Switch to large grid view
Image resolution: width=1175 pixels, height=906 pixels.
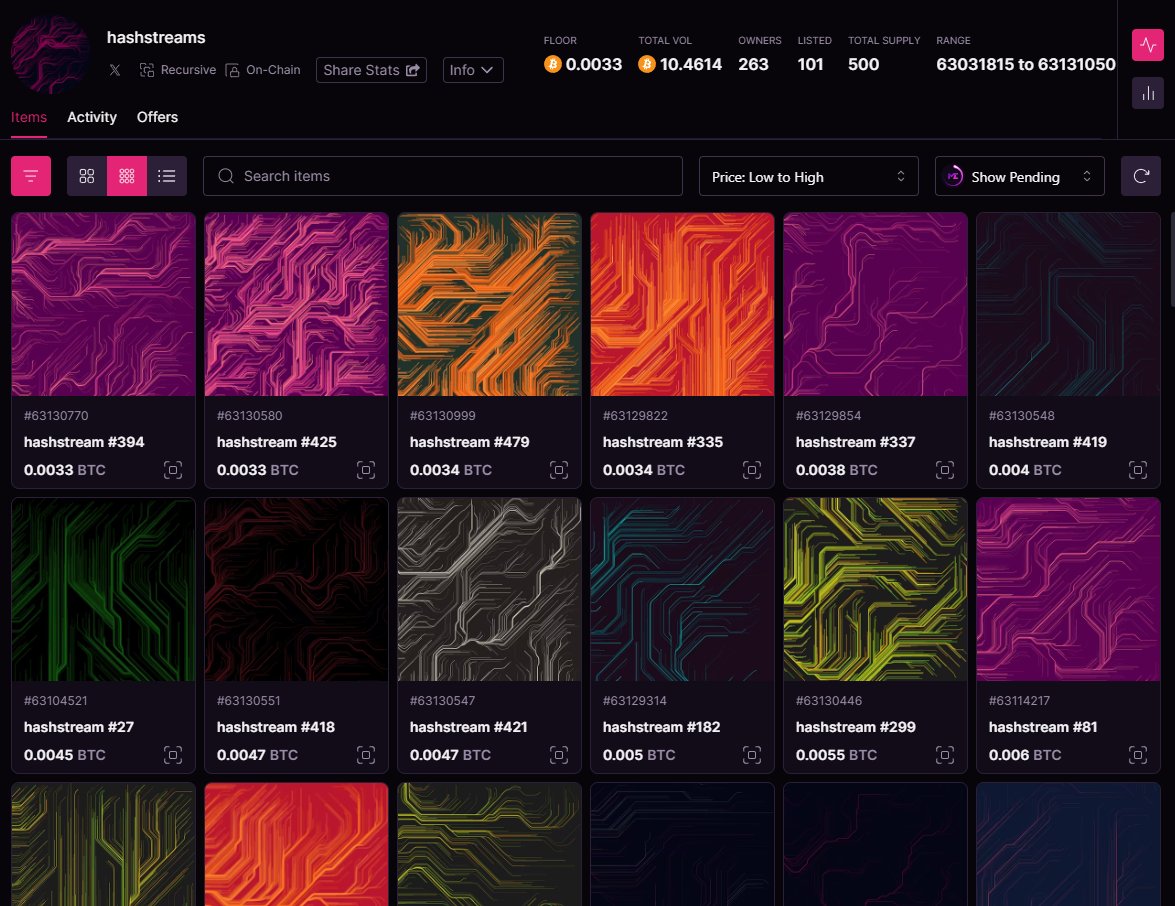(x=87, y=176)
